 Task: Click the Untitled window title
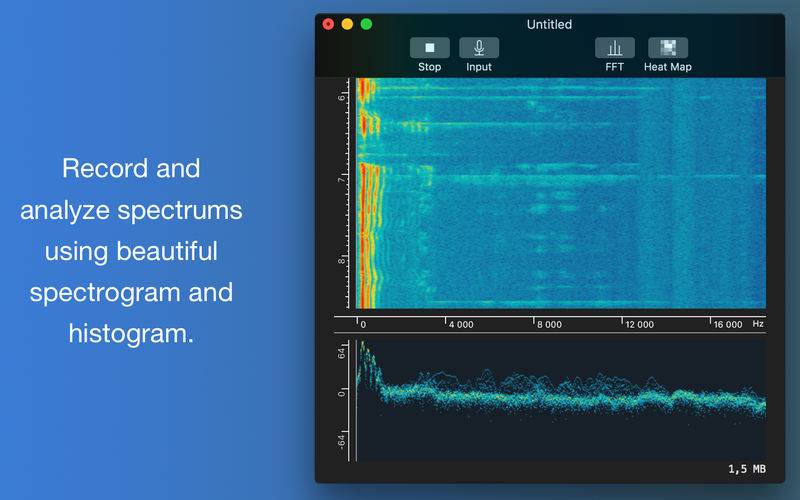tap(549, 24)
